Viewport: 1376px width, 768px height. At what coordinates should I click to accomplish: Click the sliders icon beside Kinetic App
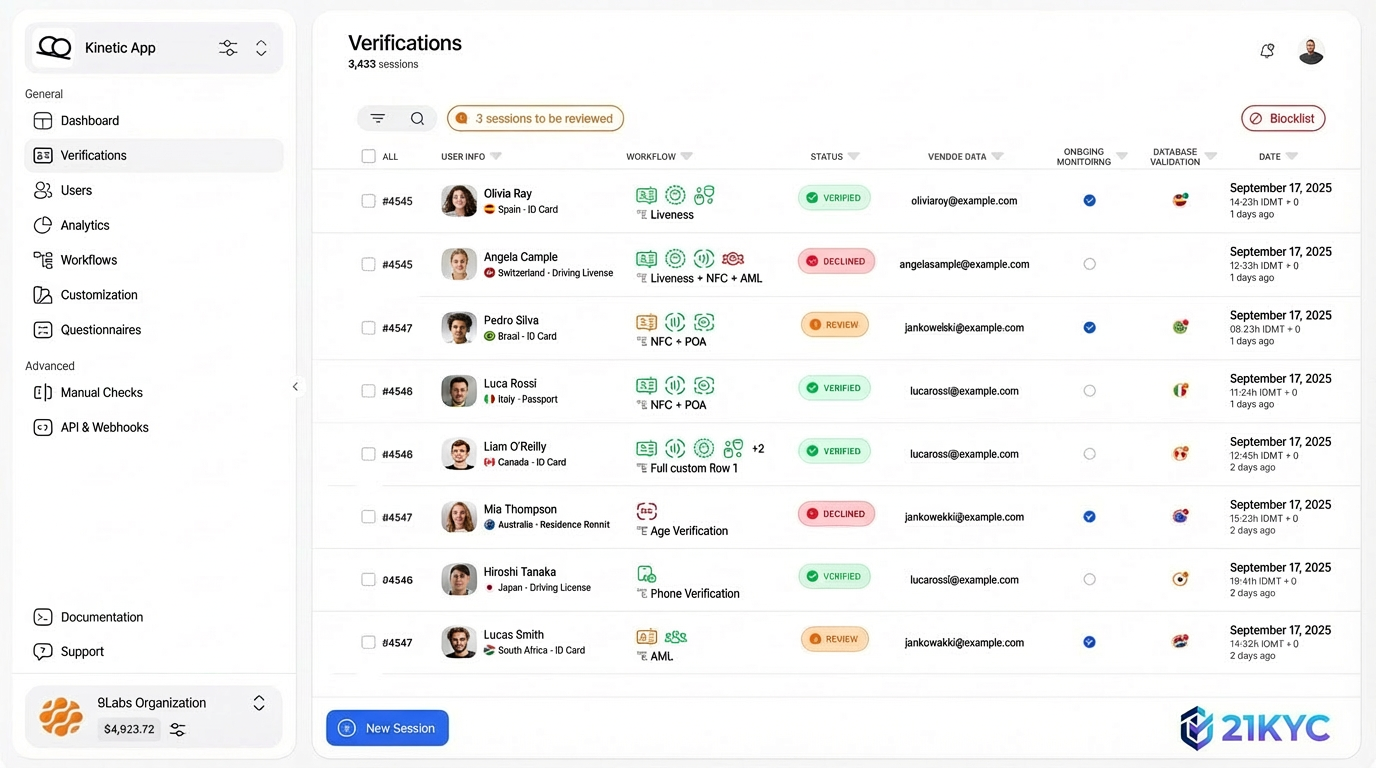[228, 48]
